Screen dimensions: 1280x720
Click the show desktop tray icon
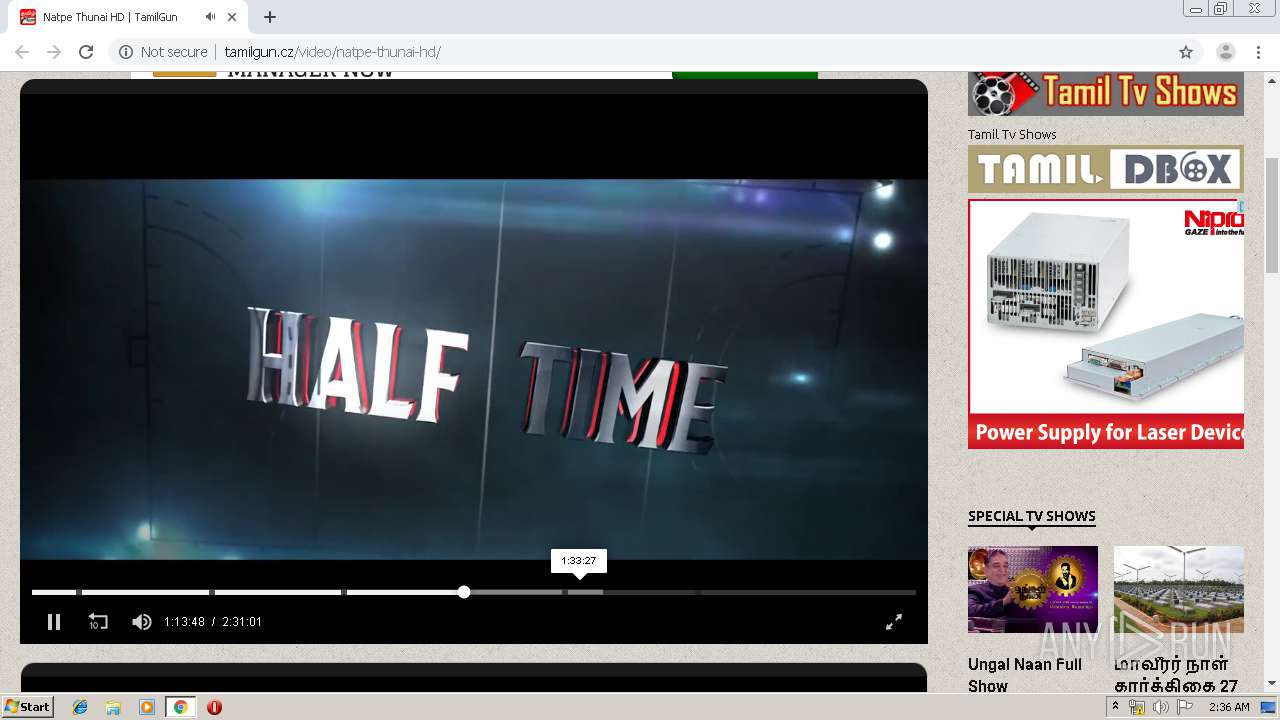point(1268,707)
